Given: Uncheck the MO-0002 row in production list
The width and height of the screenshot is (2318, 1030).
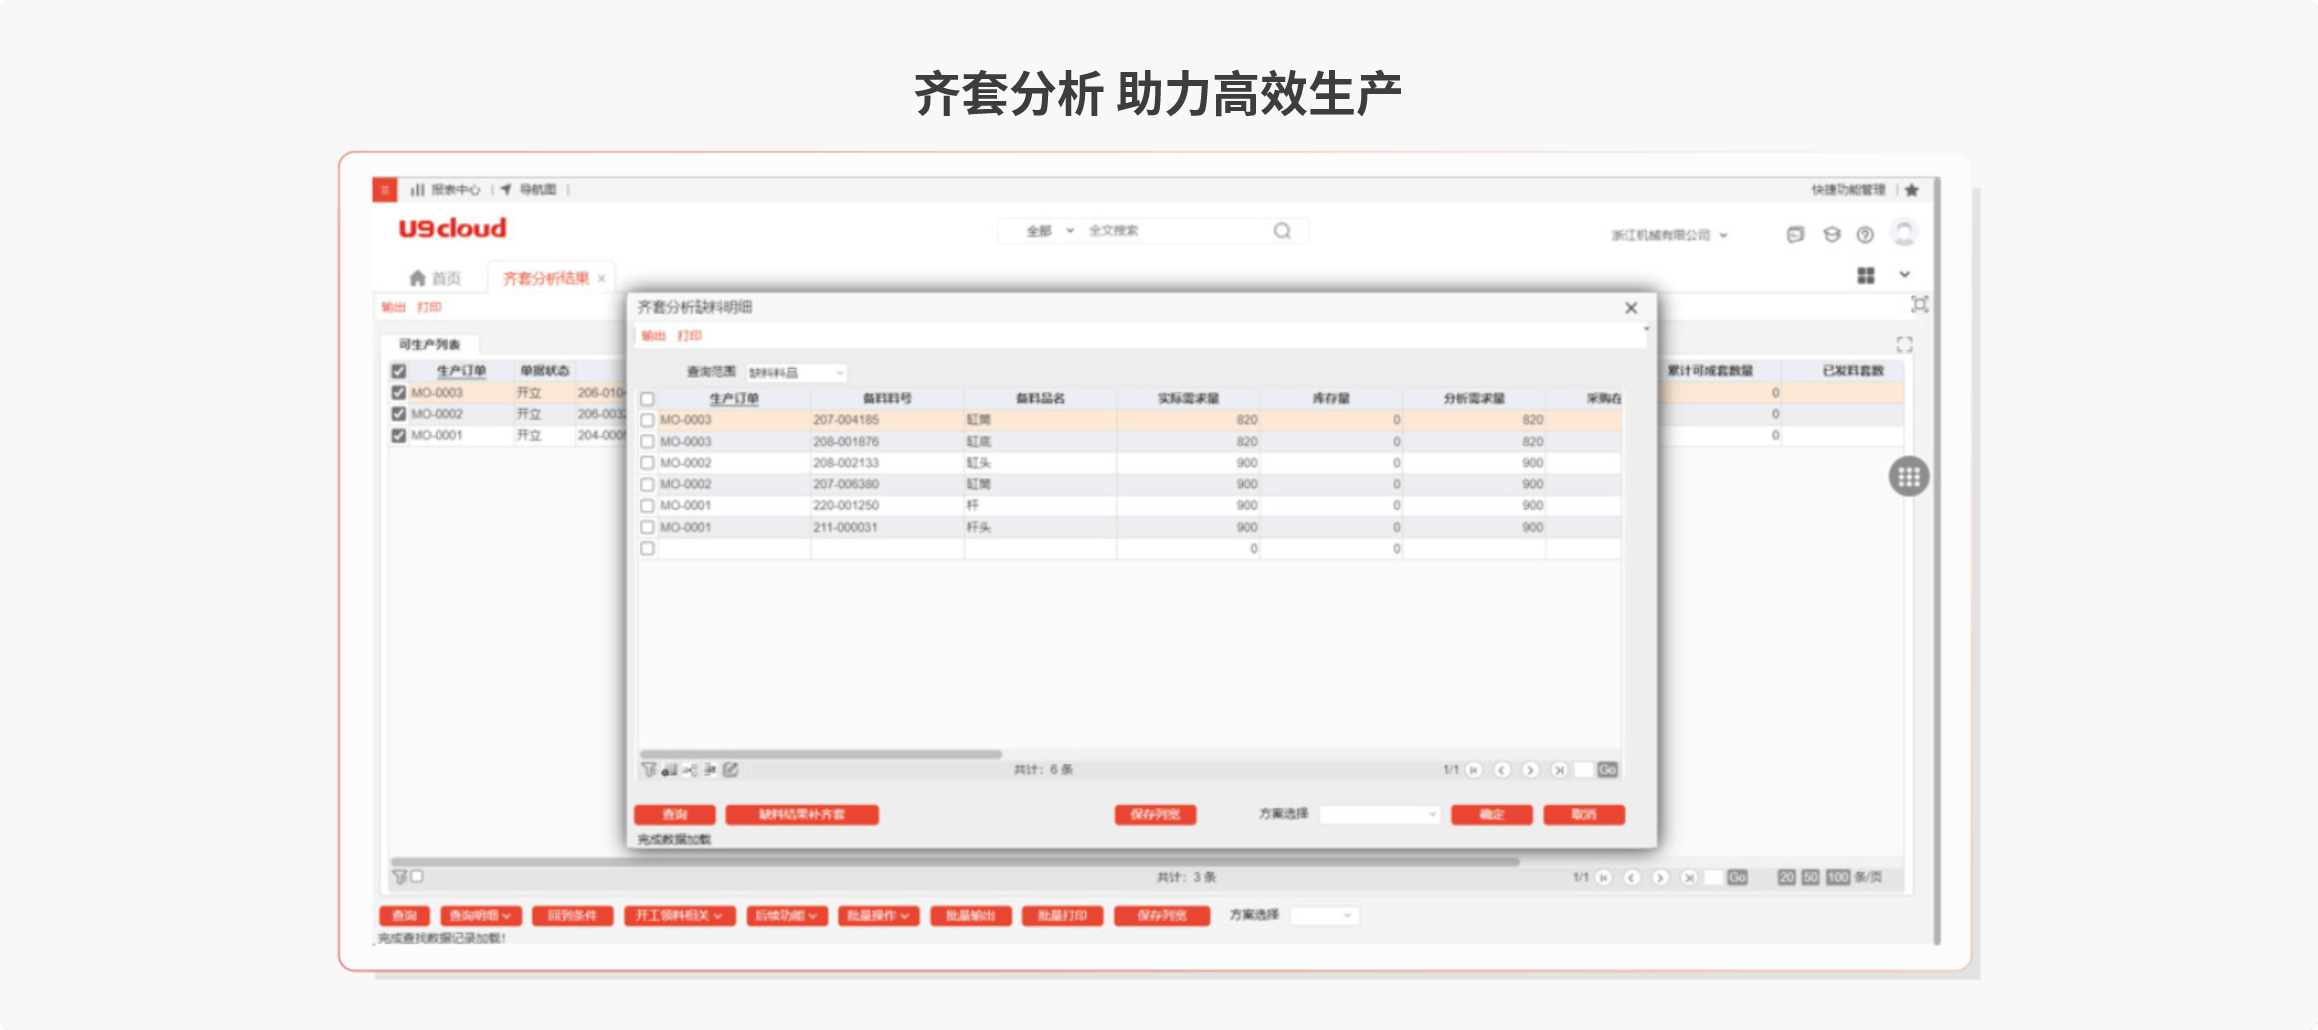Looking at the screenshot, I should click(x=399, y=414).
